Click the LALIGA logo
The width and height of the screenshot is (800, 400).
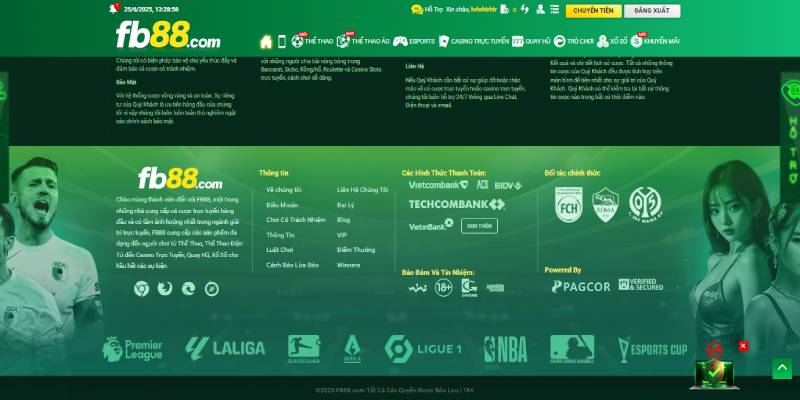pos(225,348)
